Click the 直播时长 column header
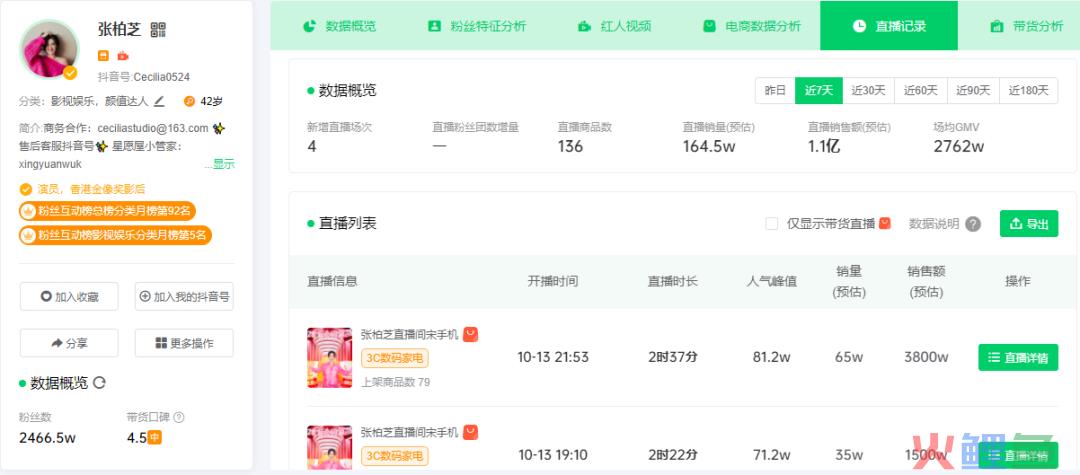 [673, 281]
